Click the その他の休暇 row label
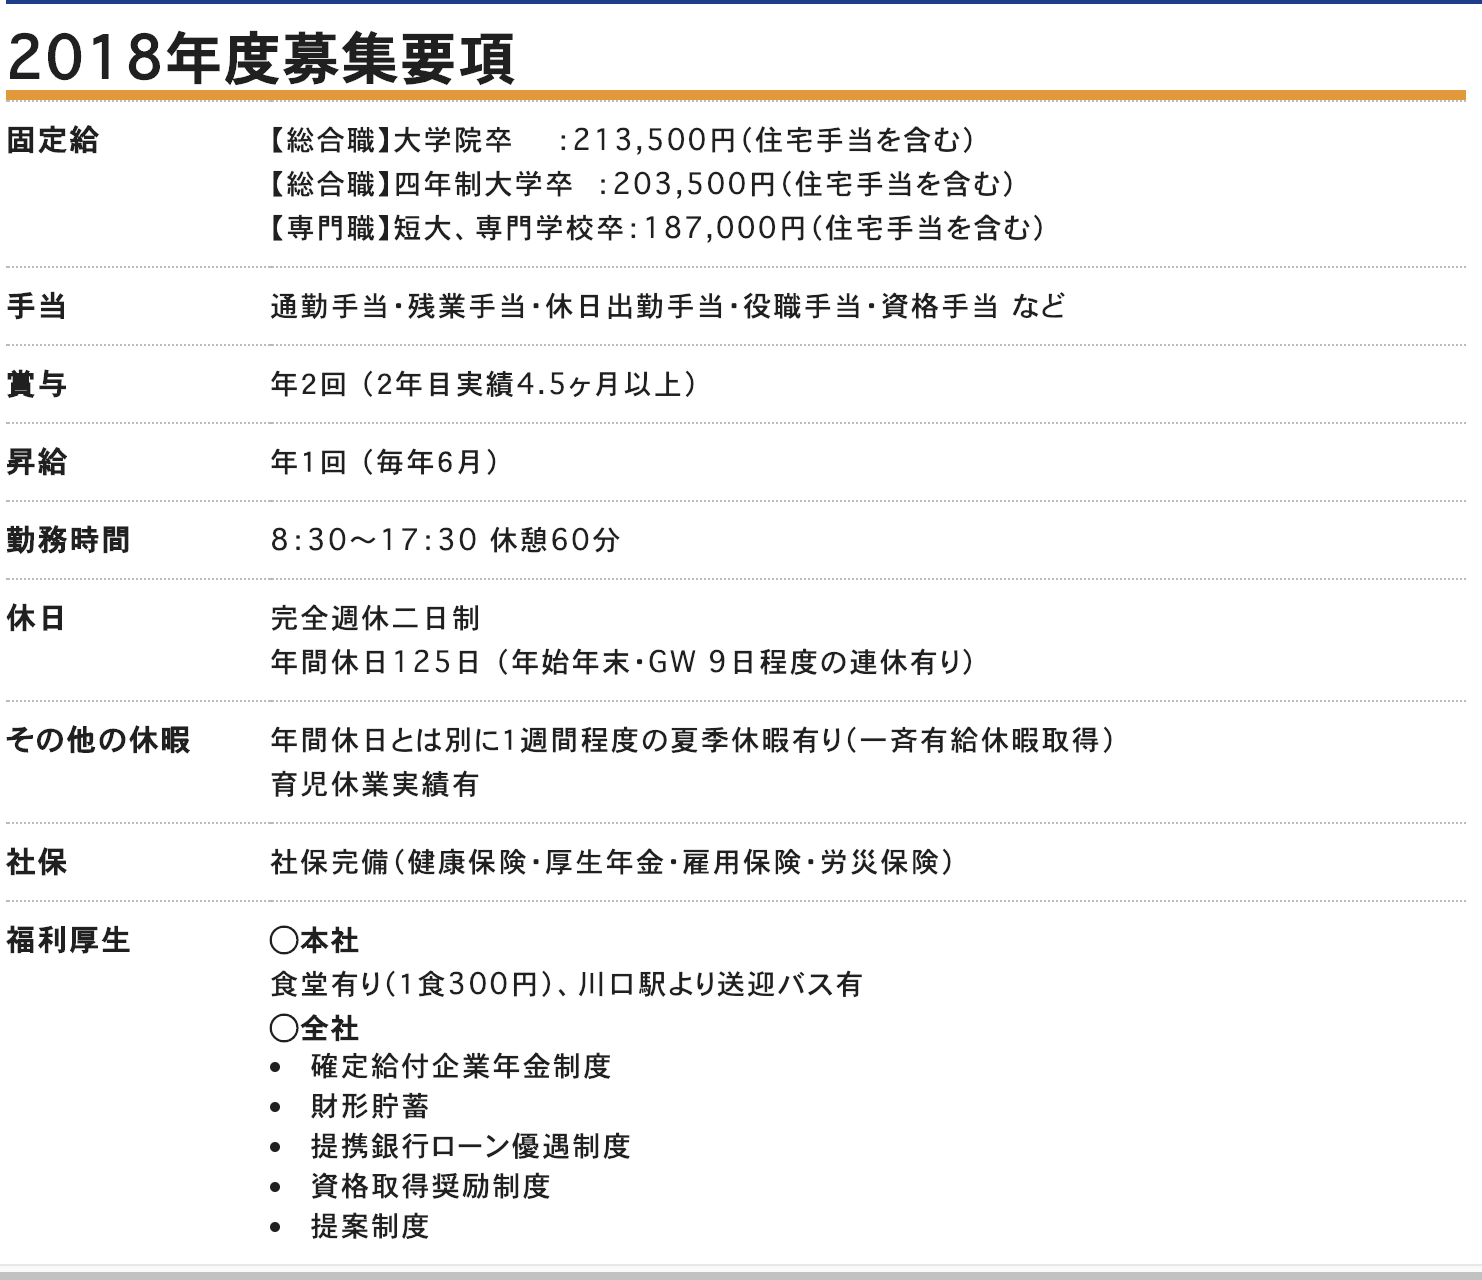 click(98, 740)
